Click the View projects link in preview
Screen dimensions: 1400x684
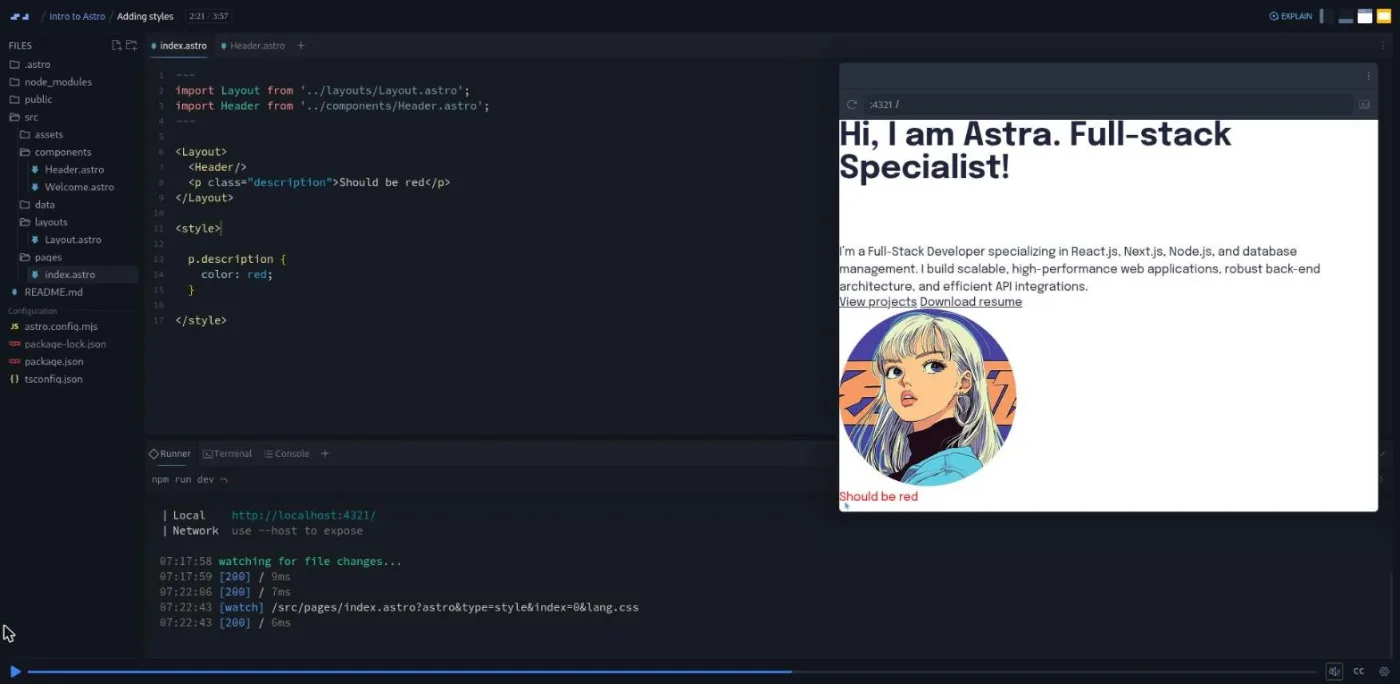(x=877, y=302)
